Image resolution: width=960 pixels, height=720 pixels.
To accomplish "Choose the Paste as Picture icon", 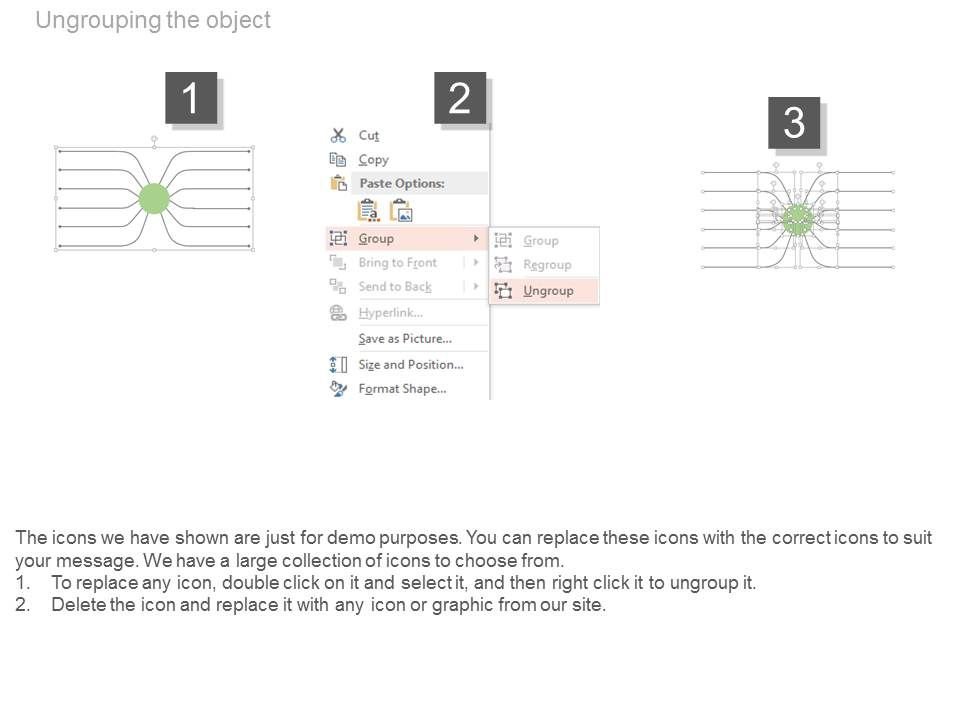I will click(x=401, y=210).
